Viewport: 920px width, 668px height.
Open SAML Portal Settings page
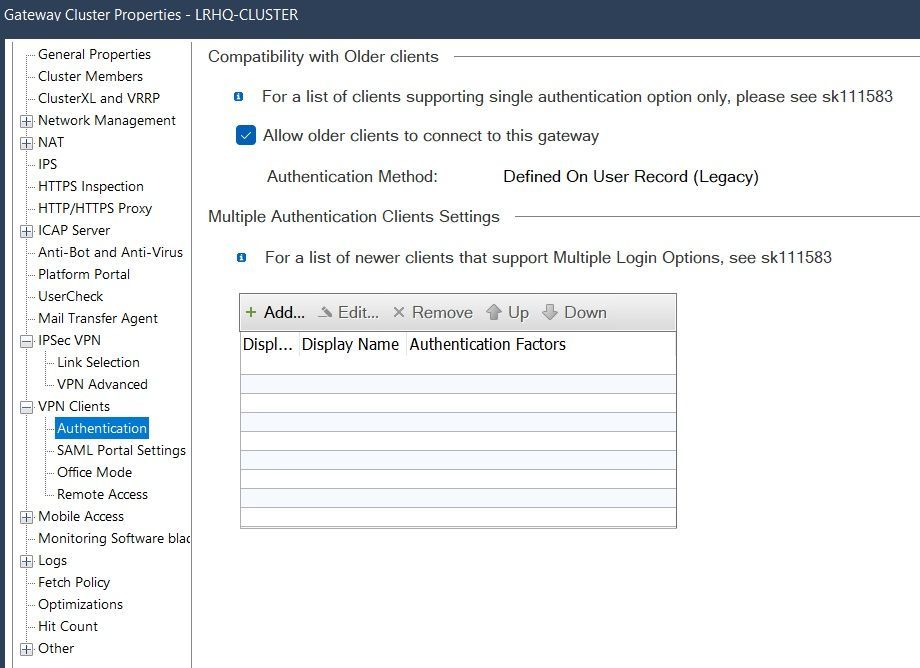tap(121, 451)
